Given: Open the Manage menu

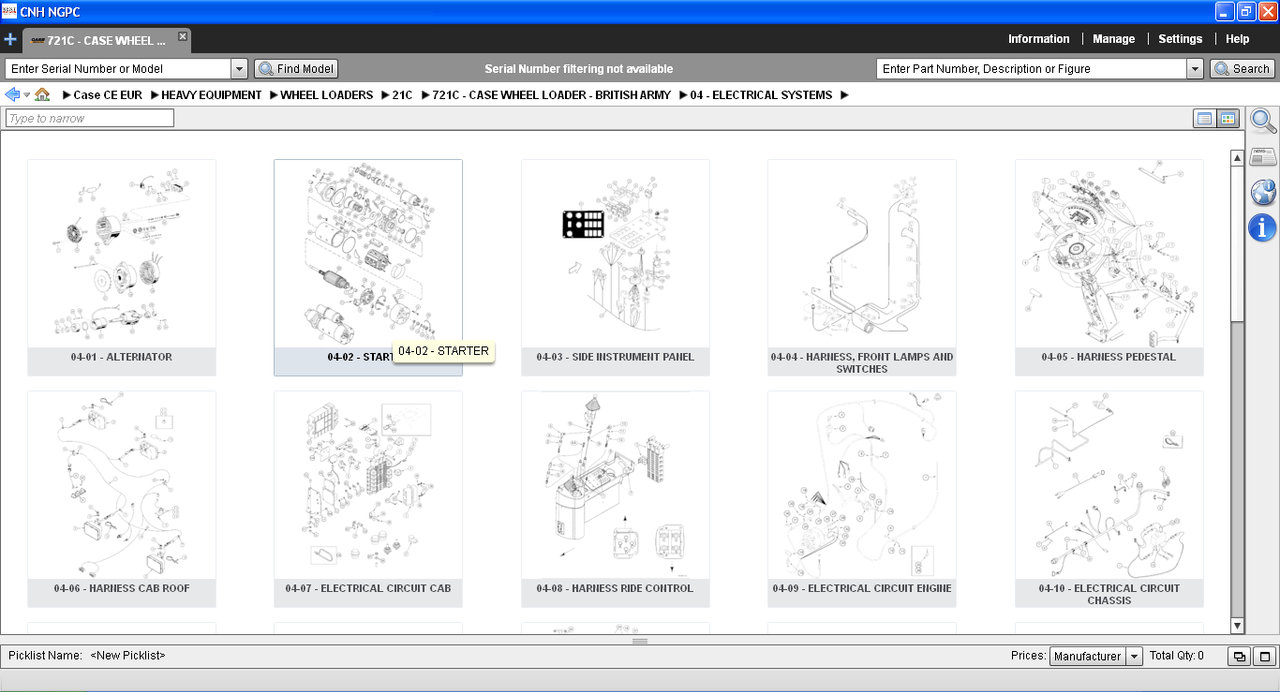Looking at the screenshot, I should click(x=1113, y=39).
